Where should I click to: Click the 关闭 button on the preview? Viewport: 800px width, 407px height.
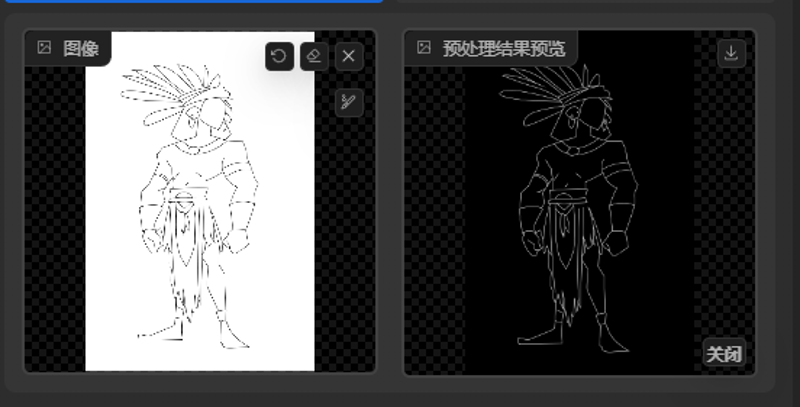[724, 353]
